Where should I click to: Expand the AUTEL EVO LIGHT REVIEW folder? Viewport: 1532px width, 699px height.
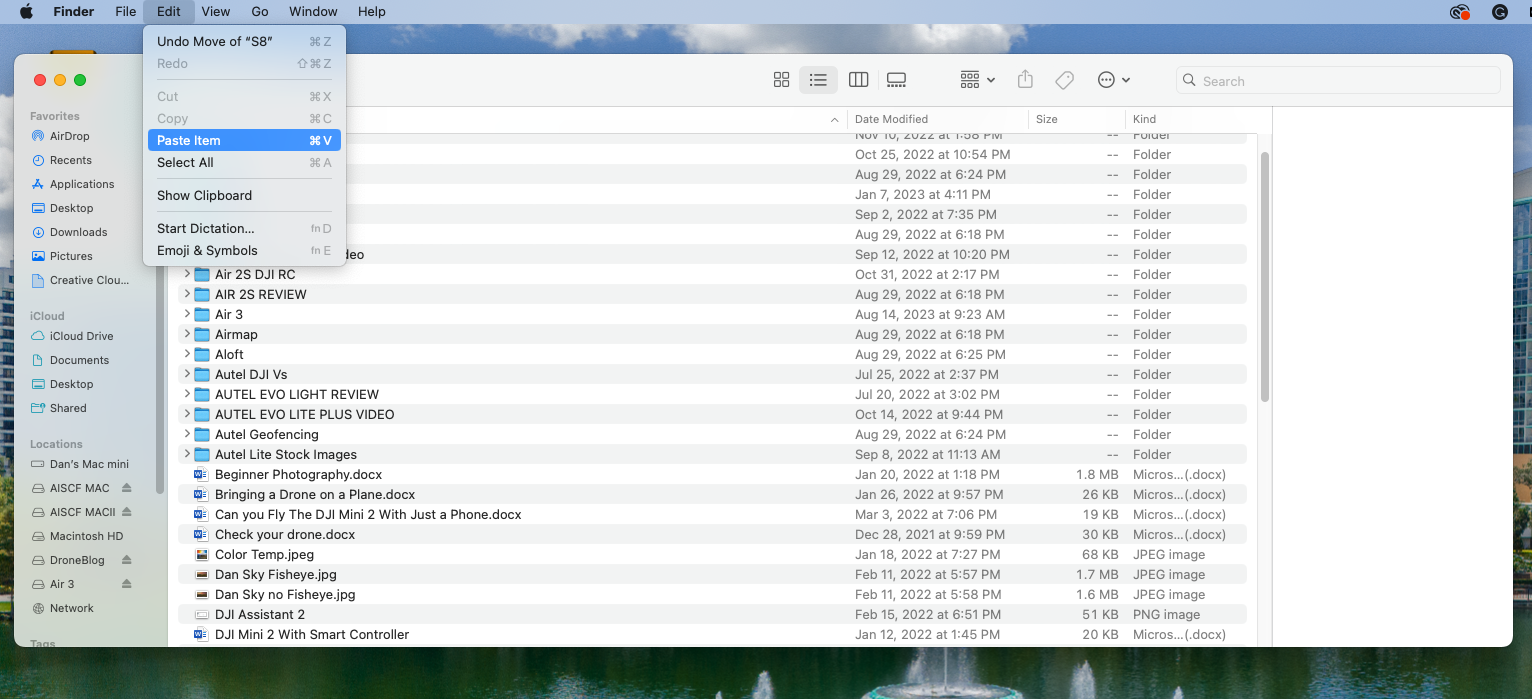click(x=187, y=394)
